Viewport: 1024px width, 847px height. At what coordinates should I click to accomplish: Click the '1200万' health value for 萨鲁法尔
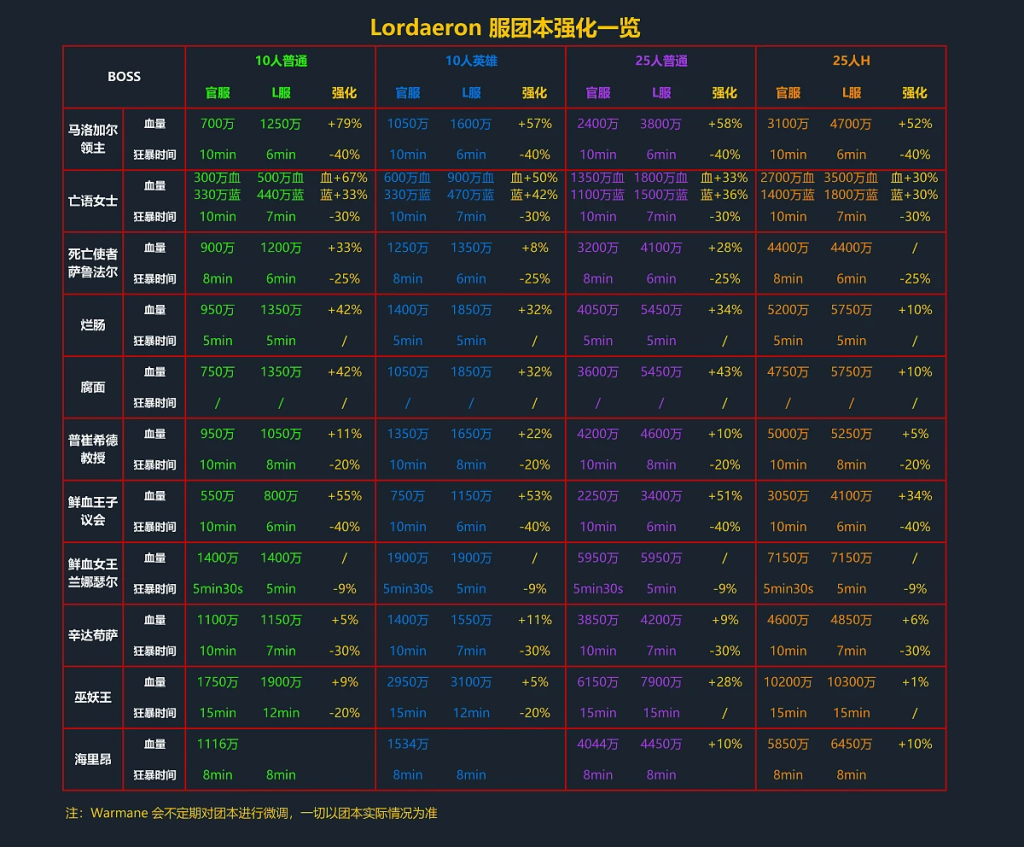point(281,248)
